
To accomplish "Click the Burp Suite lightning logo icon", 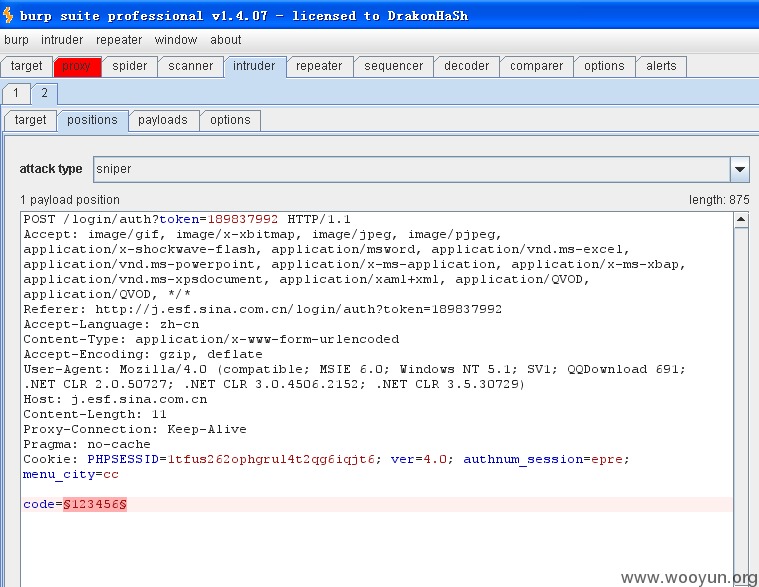I will [x=8, y=15].
